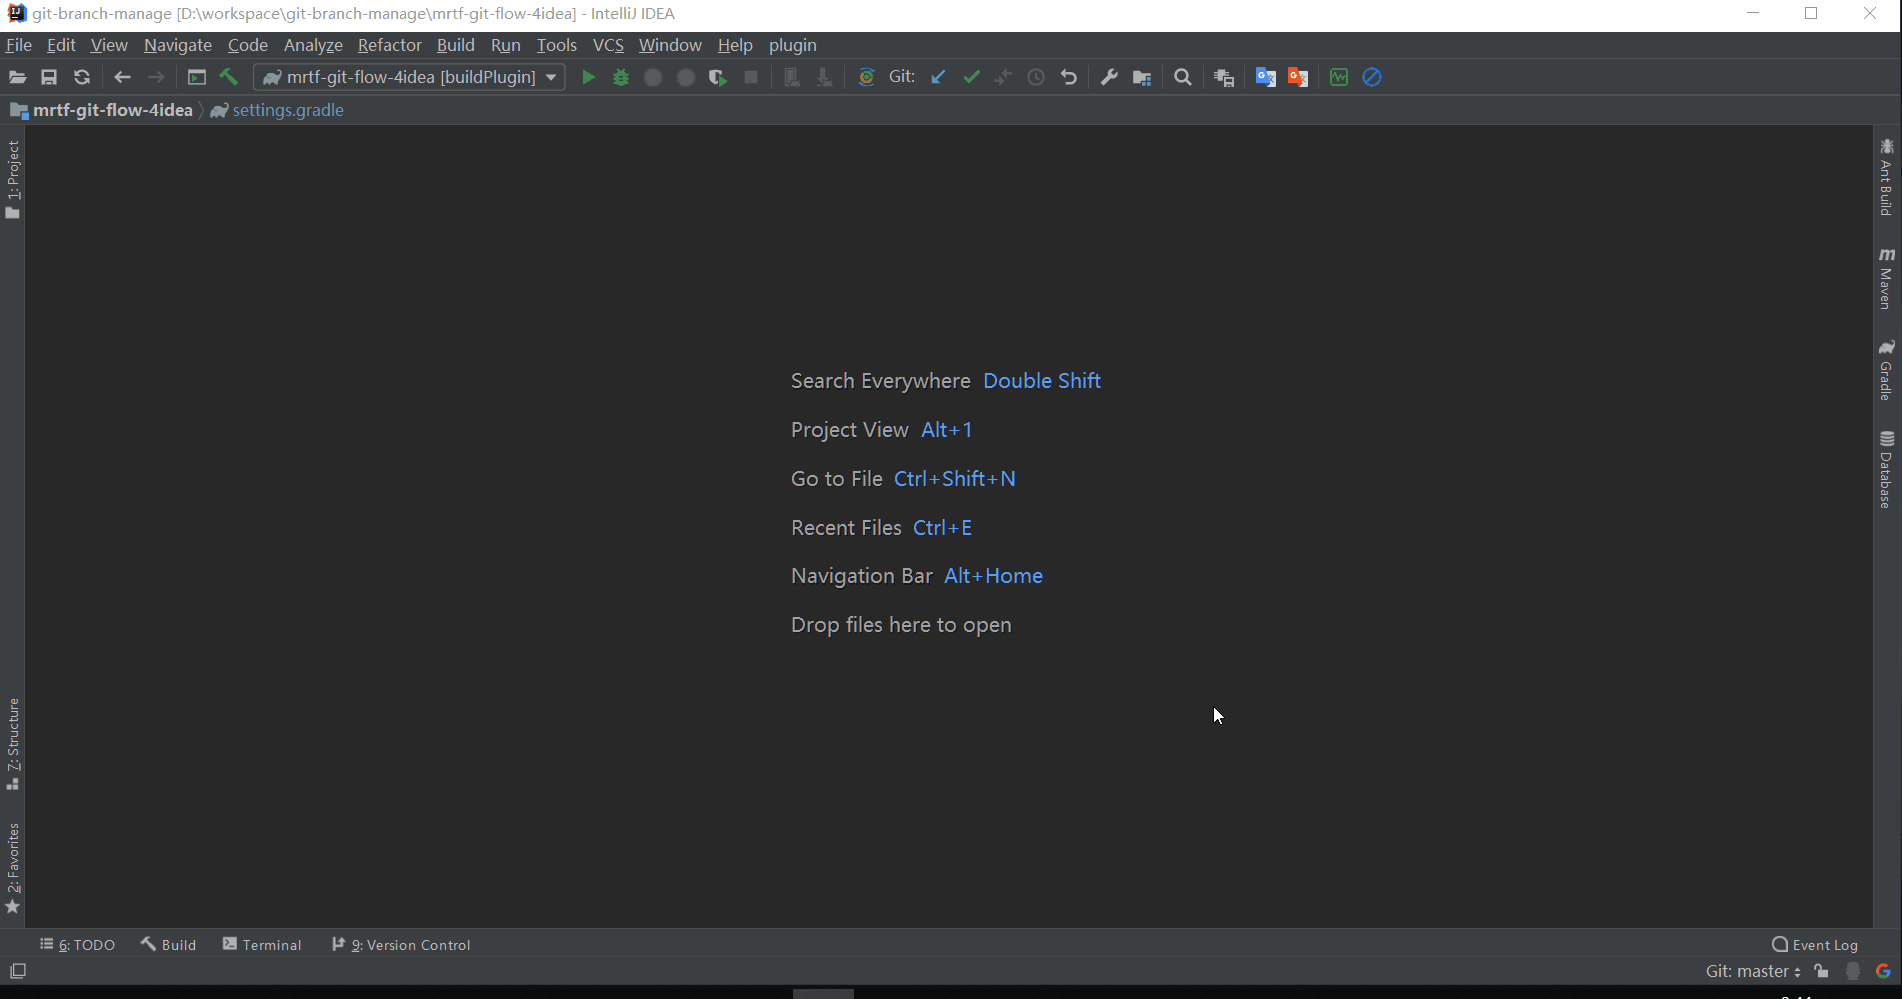This screenshot has width=1902, height=999.
Task: Synchronize files with the refresh icon
Action: pyautogui.click(x=82, y=77)
